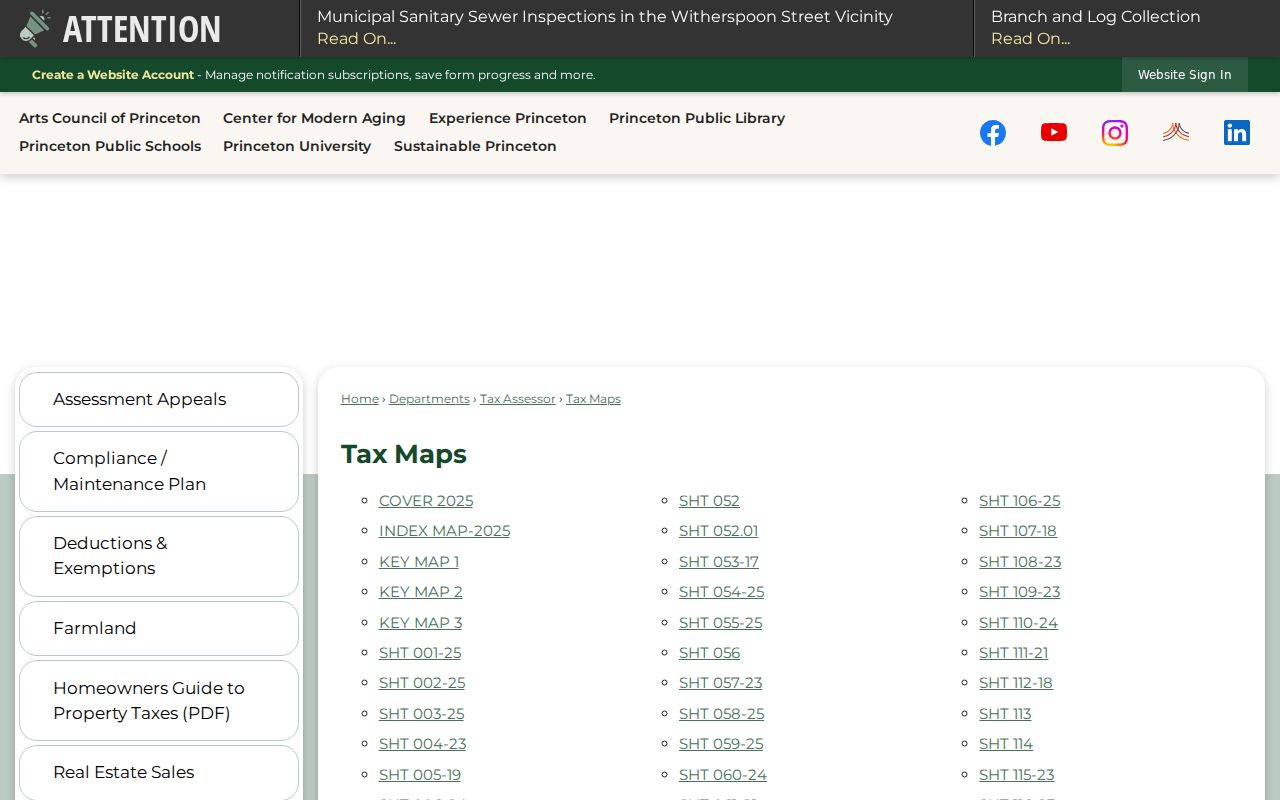The image size is (1280, 800).
Task: Select Compliance / Maintenance Plan sidebar item
Action: click(x=159, y=471)
